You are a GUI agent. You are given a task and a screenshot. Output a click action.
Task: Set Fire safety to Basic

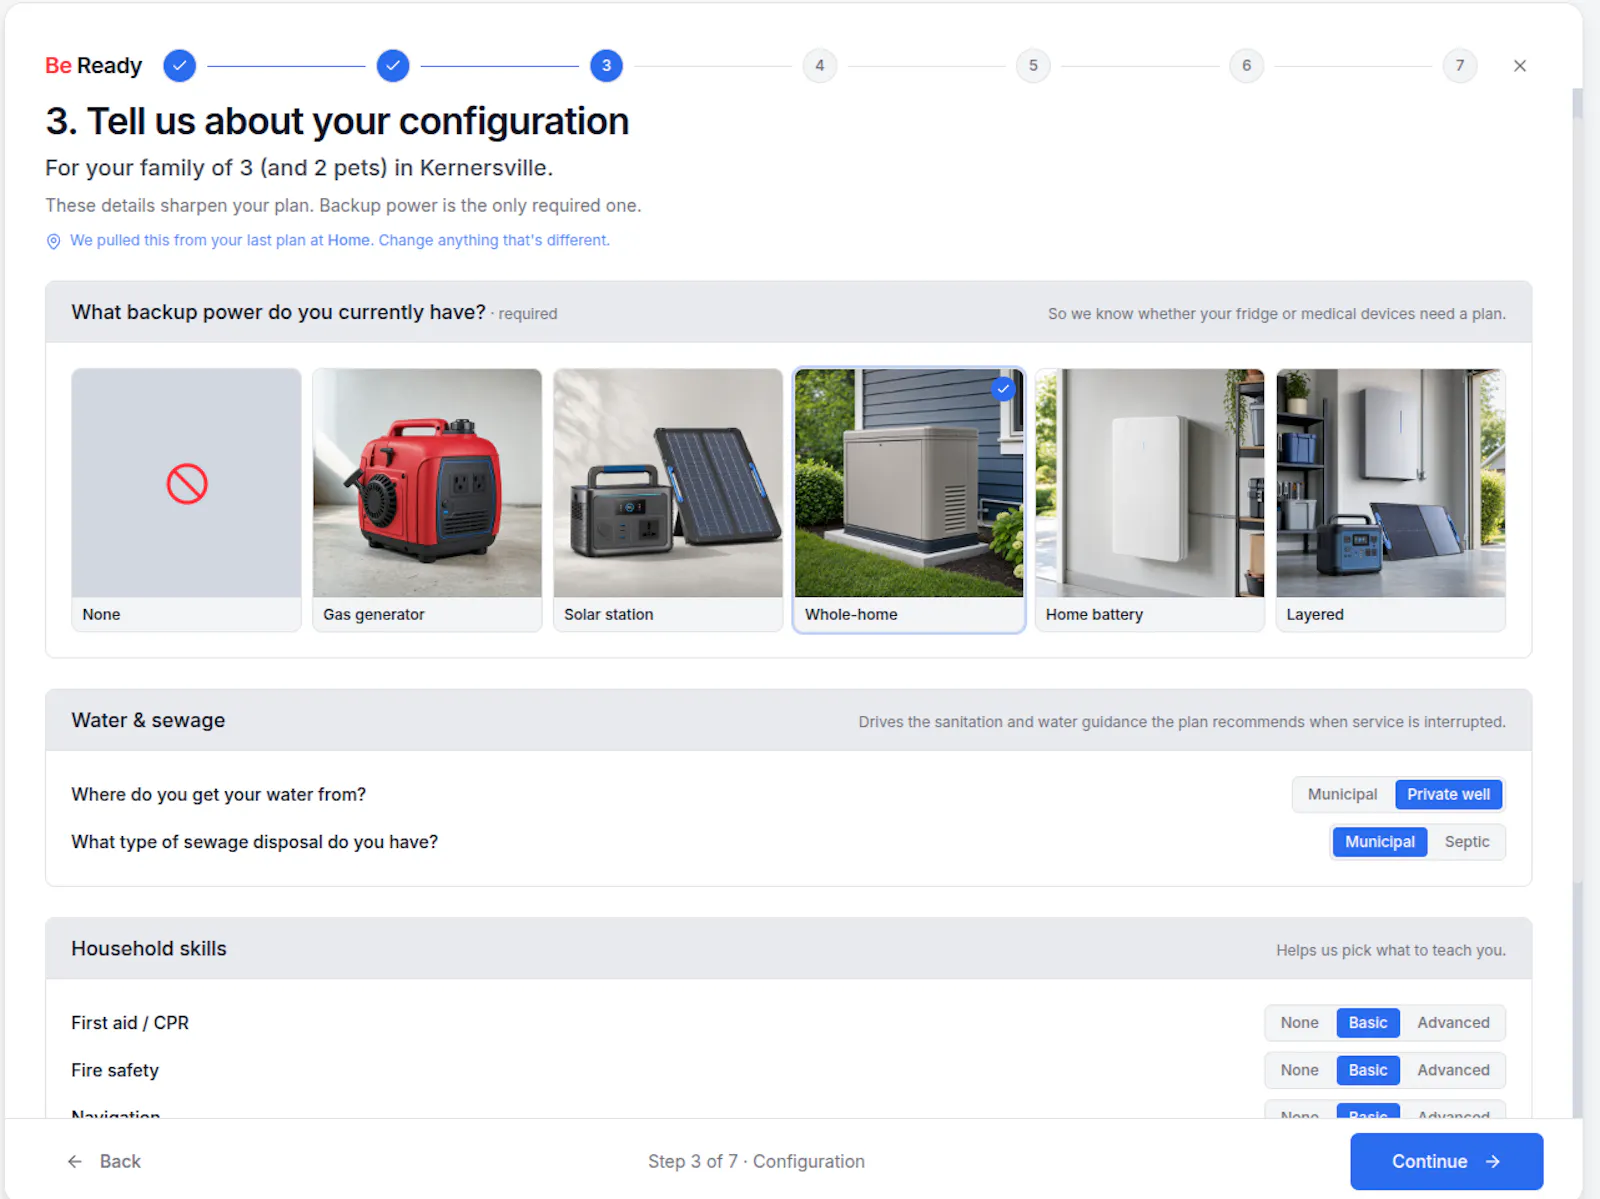(1368, 1070)
